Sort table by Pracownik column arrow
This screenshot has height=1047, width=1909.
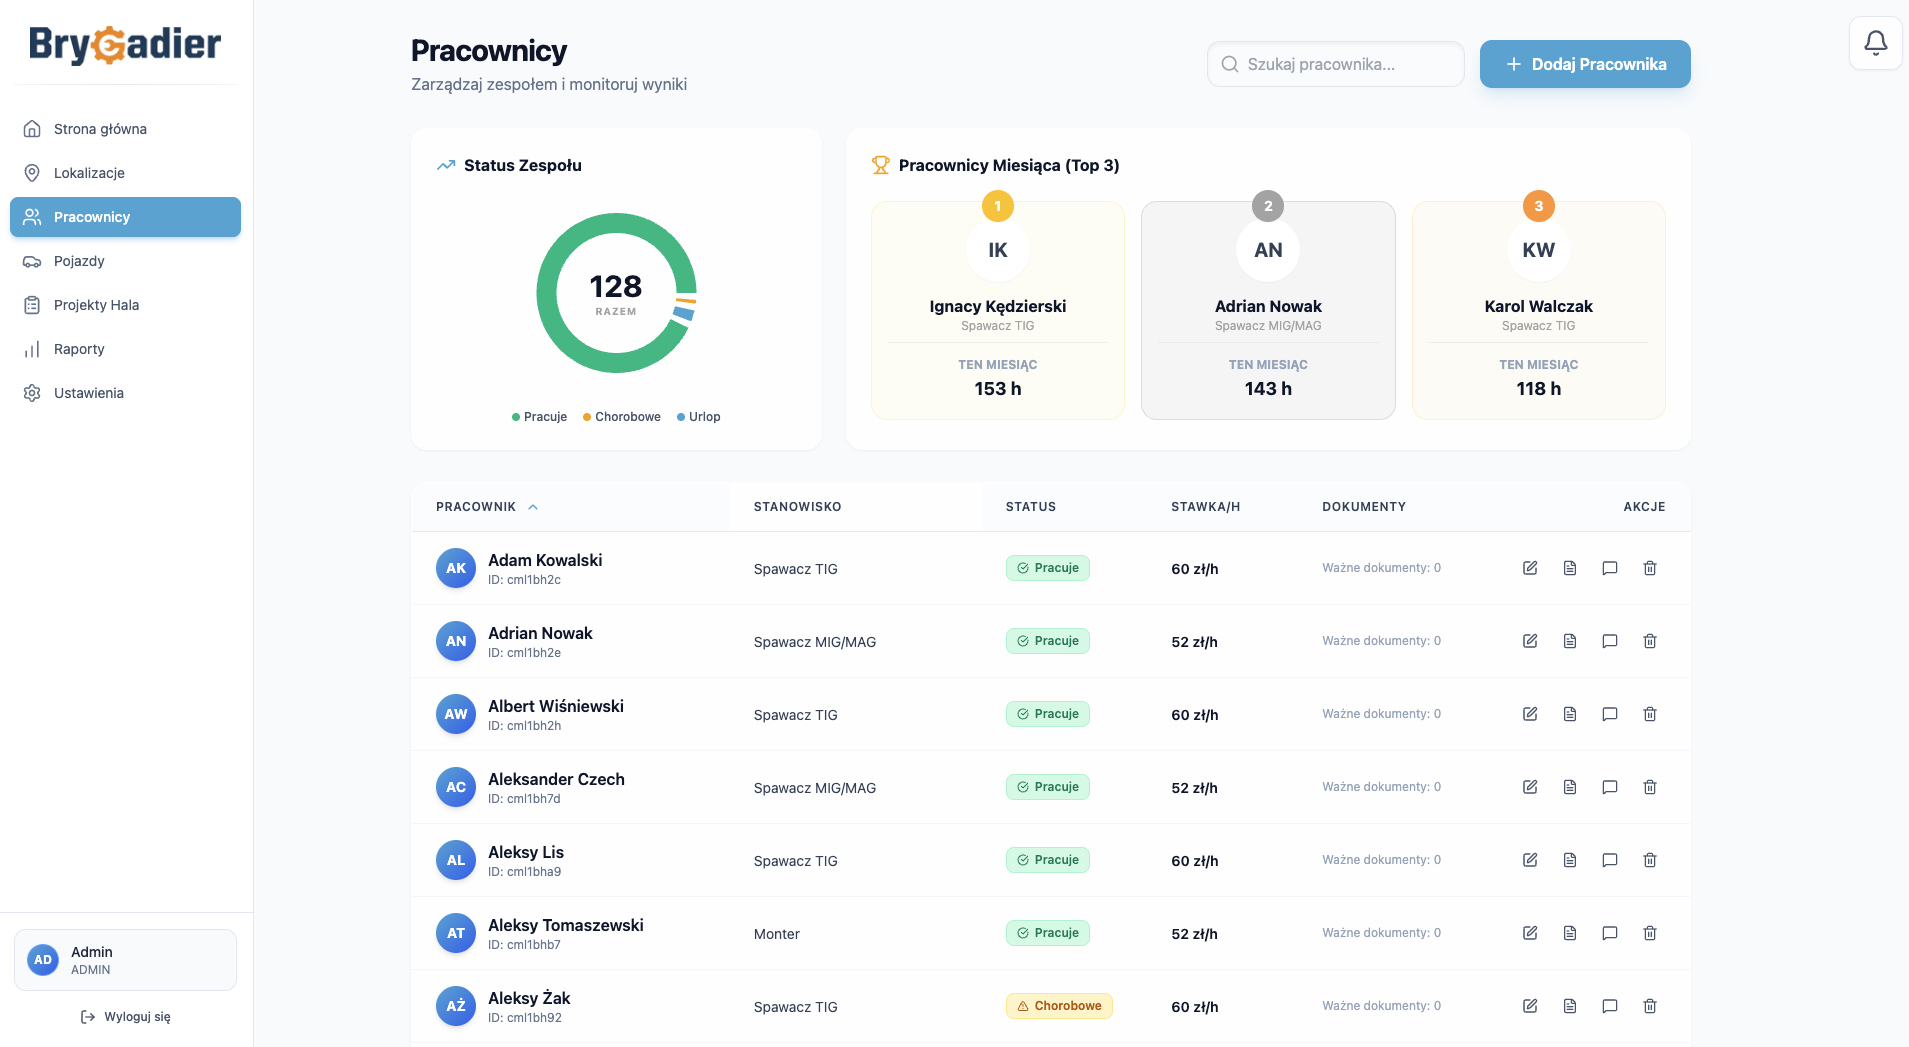(533, 507)
